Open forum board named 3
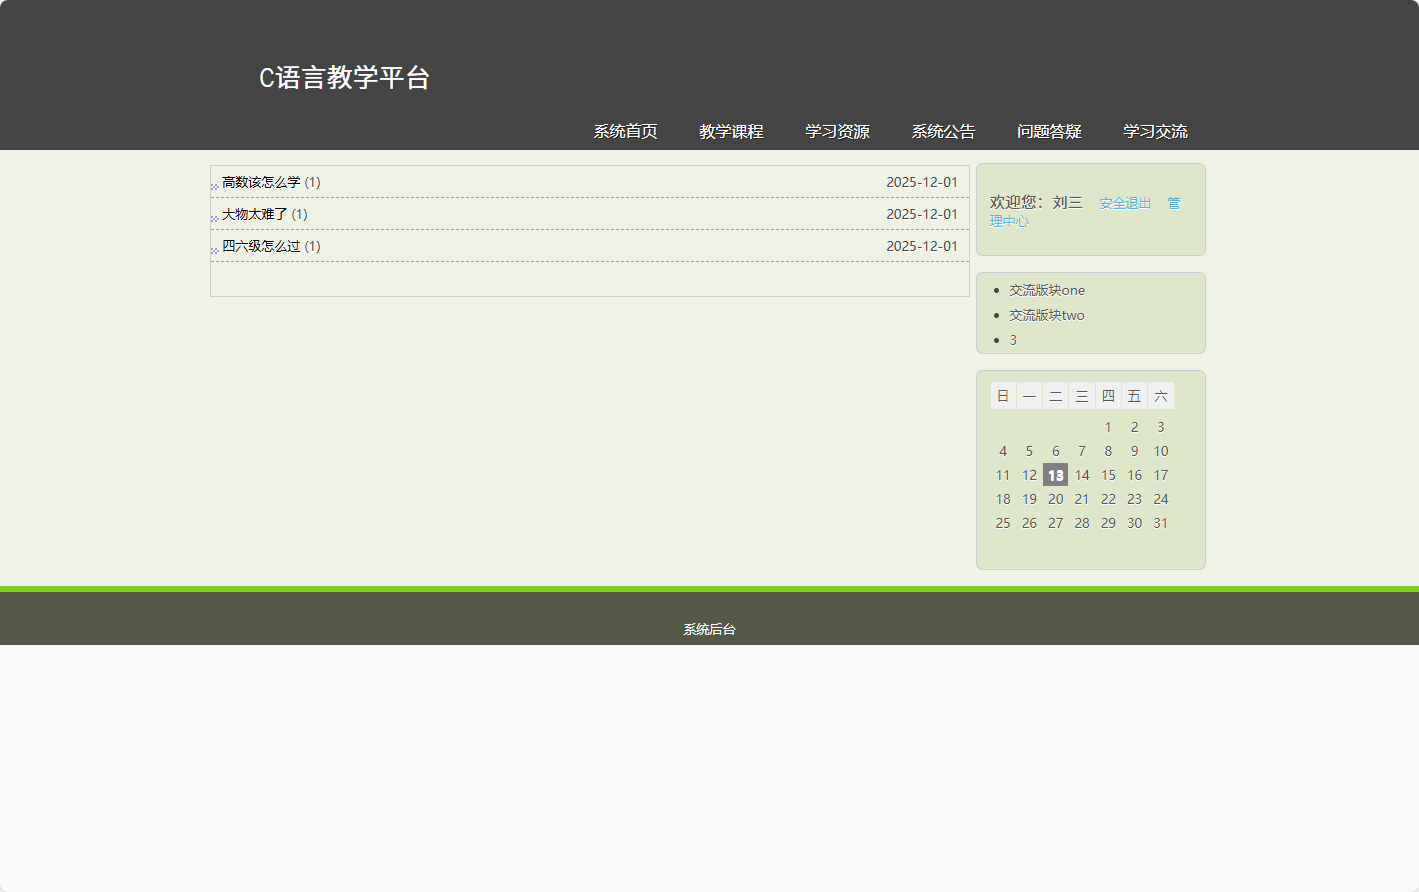This screenshot has width=1419, height=892. pos(1013,340)
